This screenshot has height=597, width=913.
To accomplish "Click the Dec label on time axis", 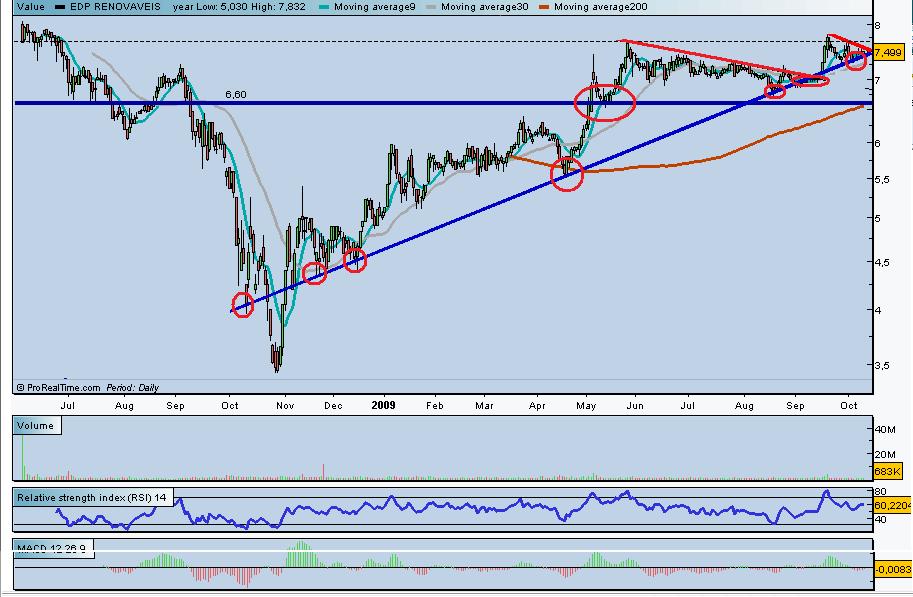I will (x=333, y=405).
